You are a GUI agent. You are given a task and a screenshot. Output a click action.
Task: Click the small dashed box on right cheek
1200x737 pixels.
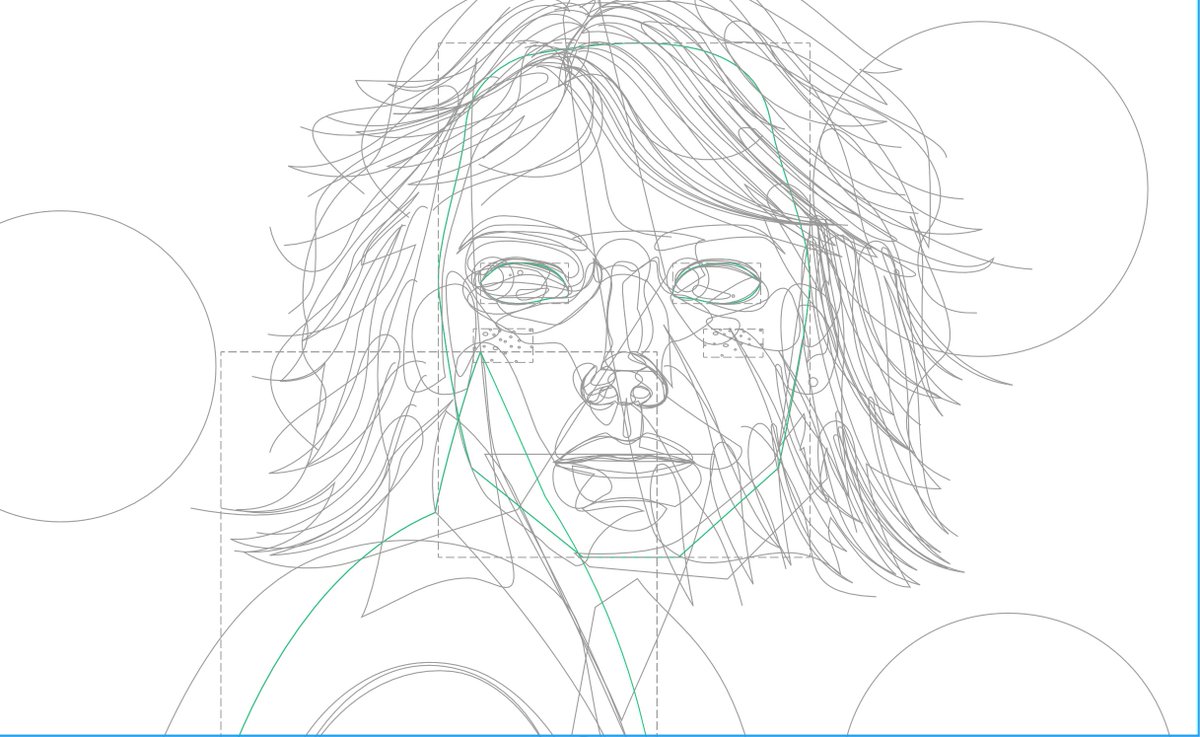733,342
